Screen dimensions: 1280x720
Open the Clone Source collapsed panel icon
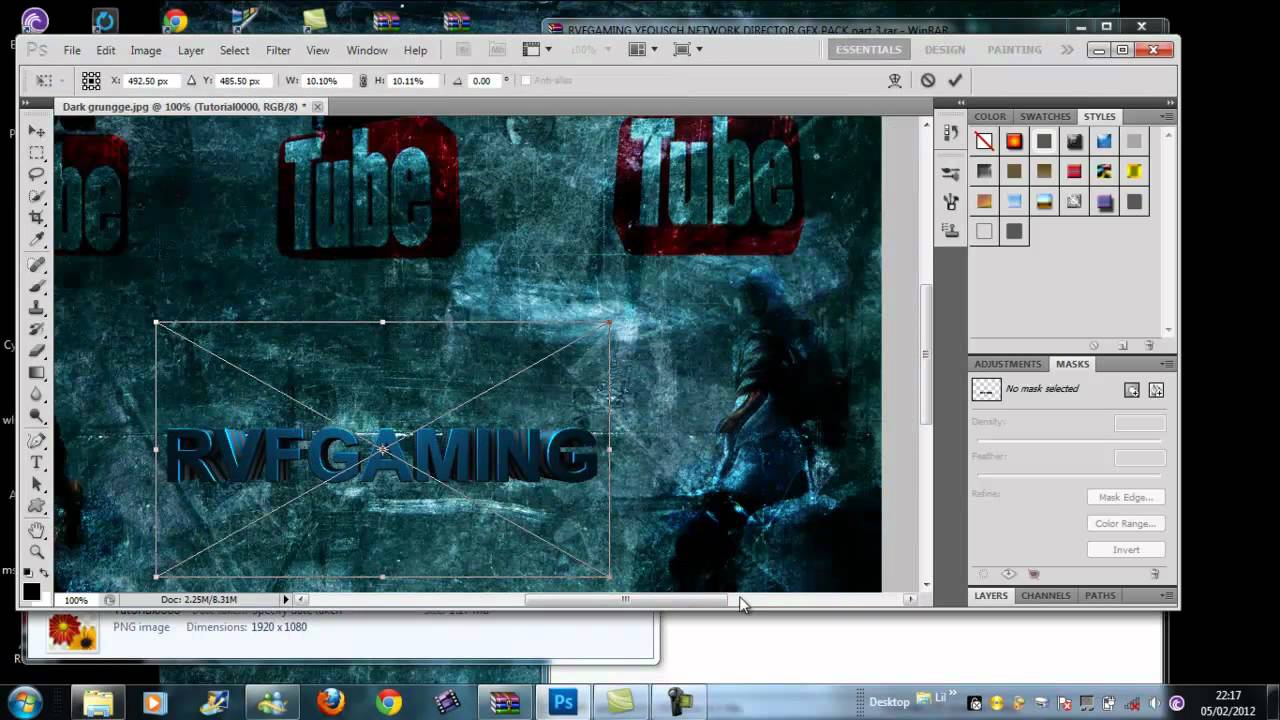coord(950,230)
